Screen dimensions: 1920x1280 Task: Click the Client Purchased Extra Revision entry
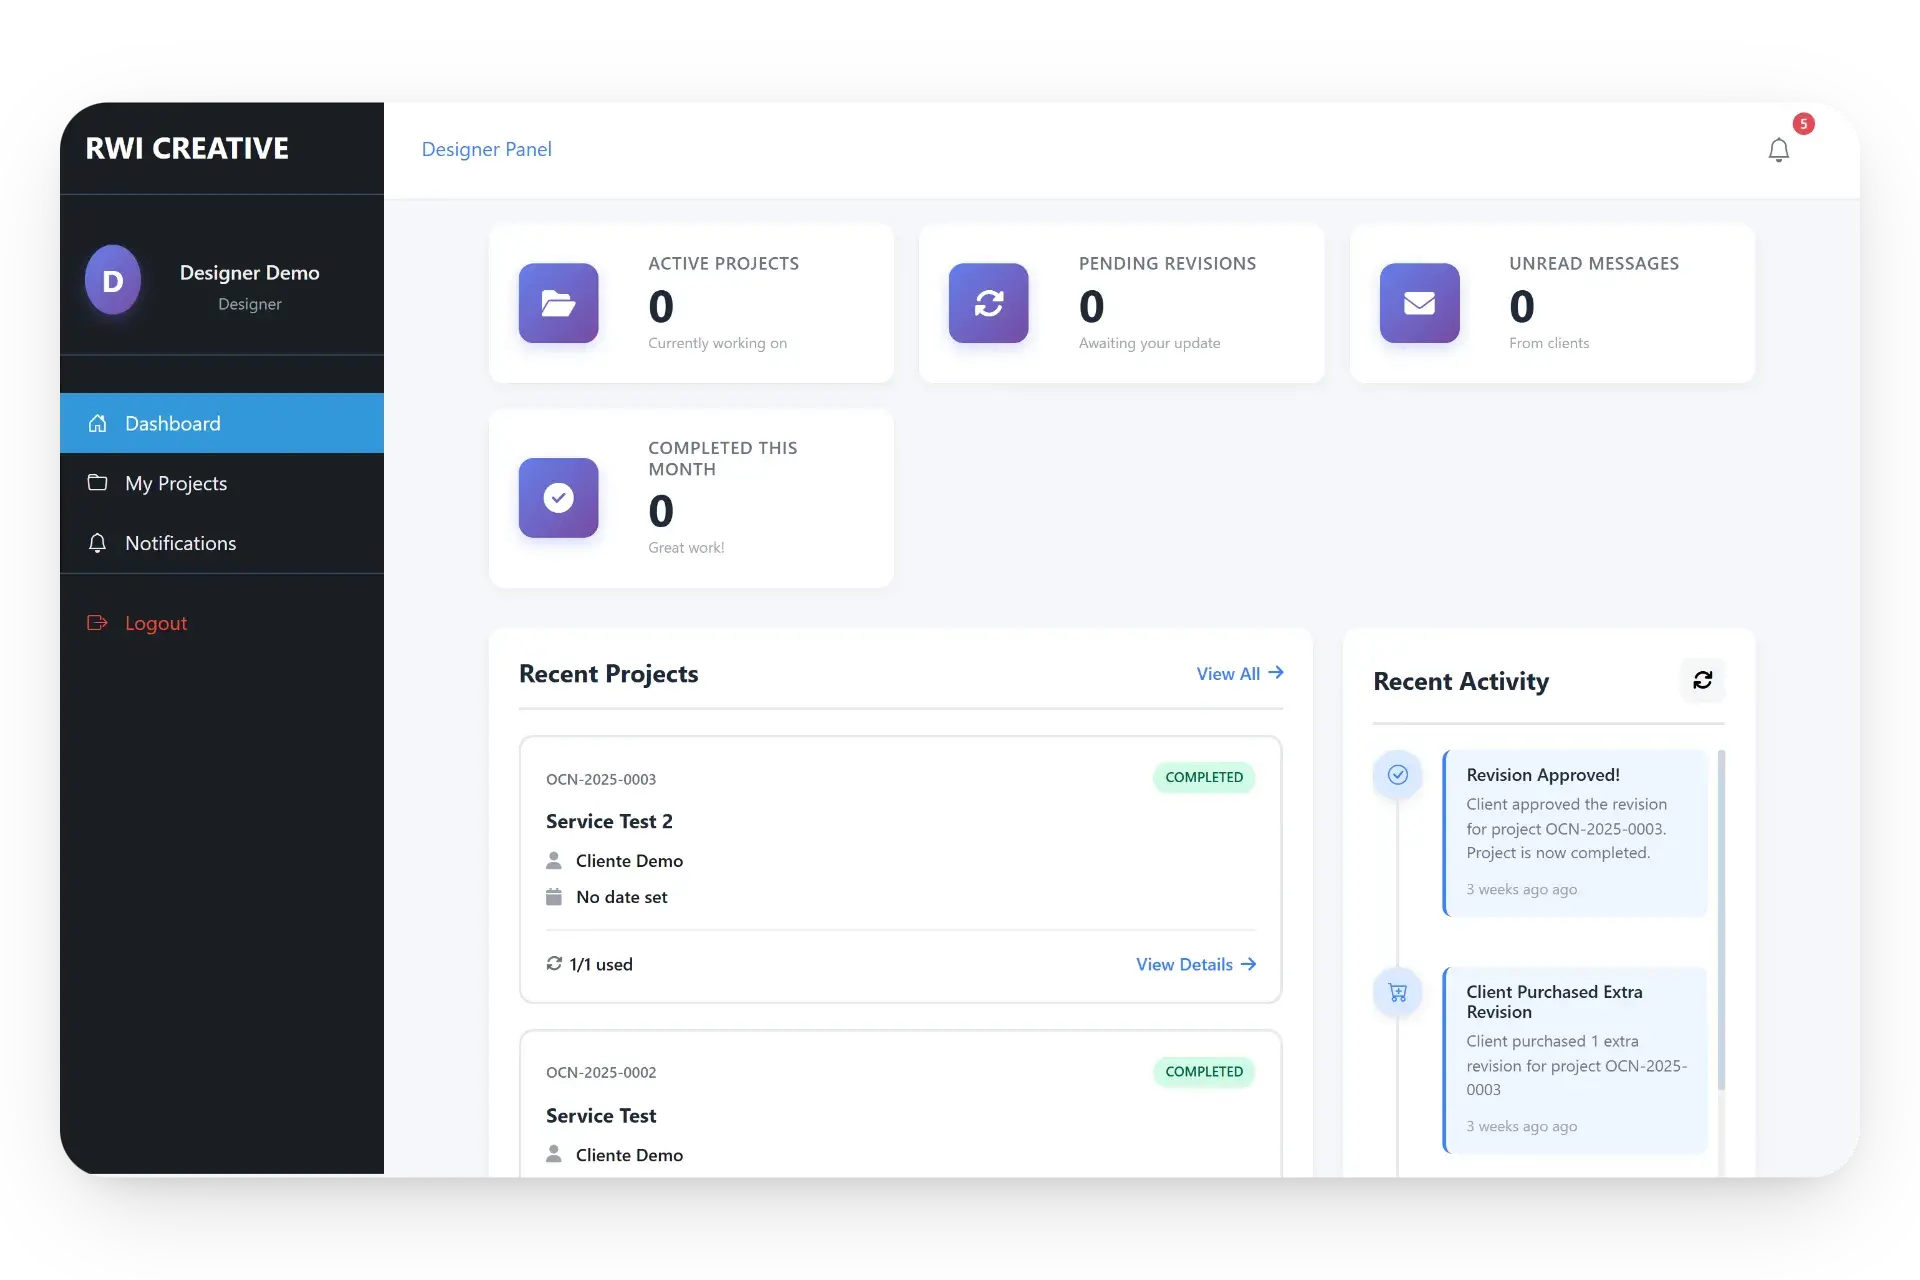coord(1576,1058)
